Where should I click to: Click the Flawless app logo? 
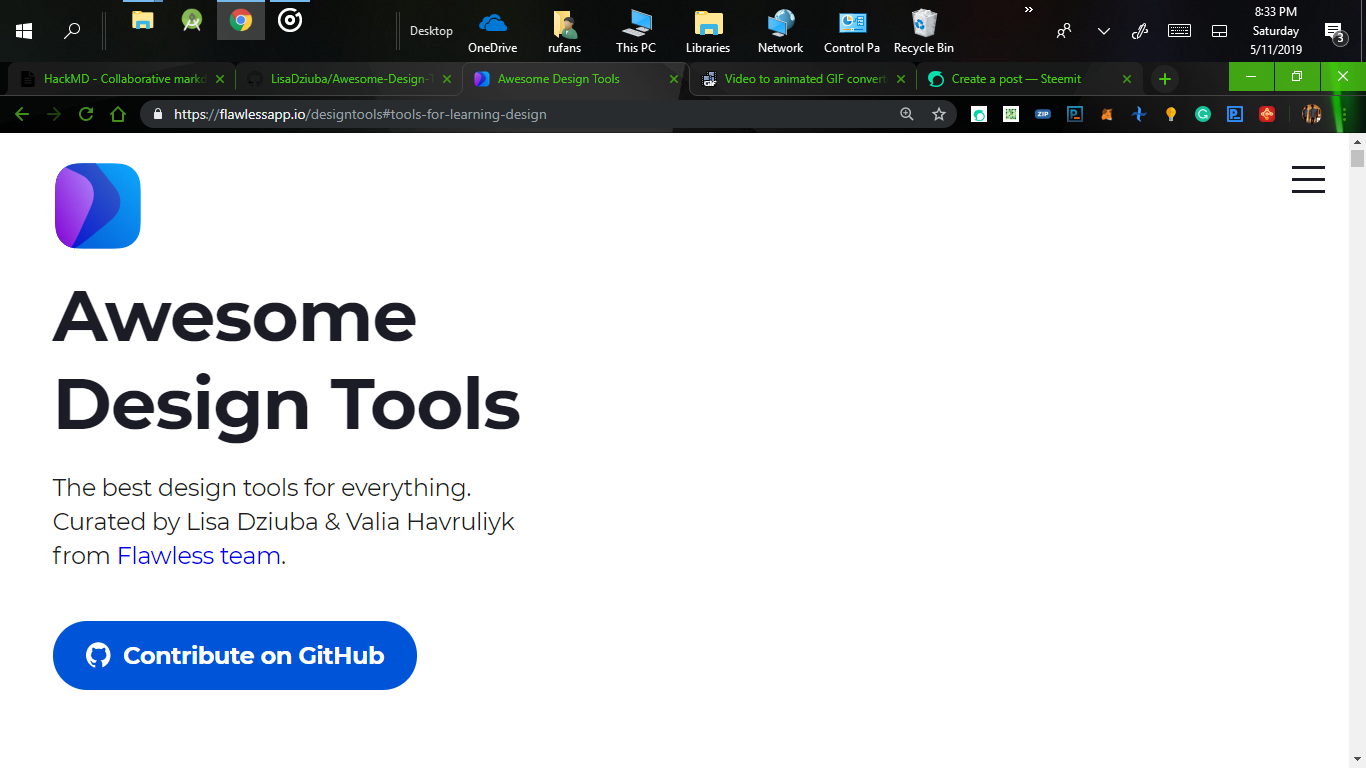(x=98, y=206)
